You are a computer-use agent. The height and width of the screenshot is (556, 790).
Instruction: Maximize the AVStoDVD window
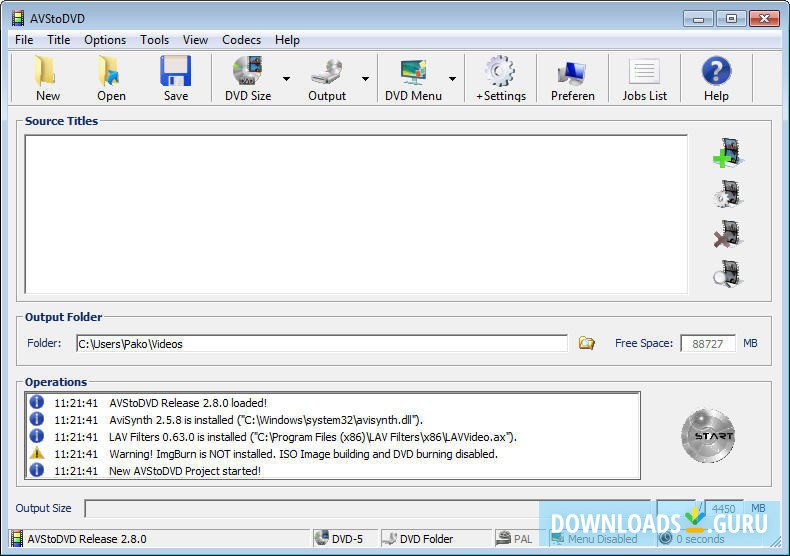[x=731, y=19]
